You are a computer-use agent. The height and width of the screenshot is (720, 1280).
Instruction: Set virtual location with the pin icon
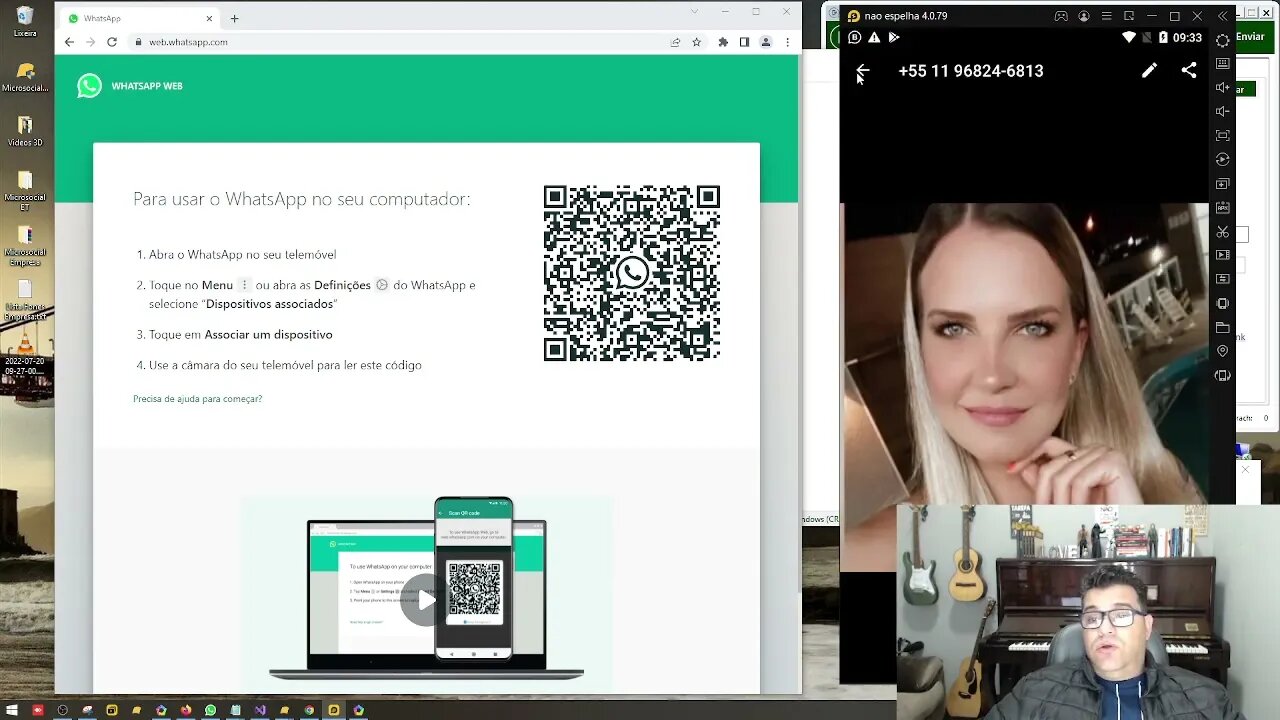coord(1222,352)
